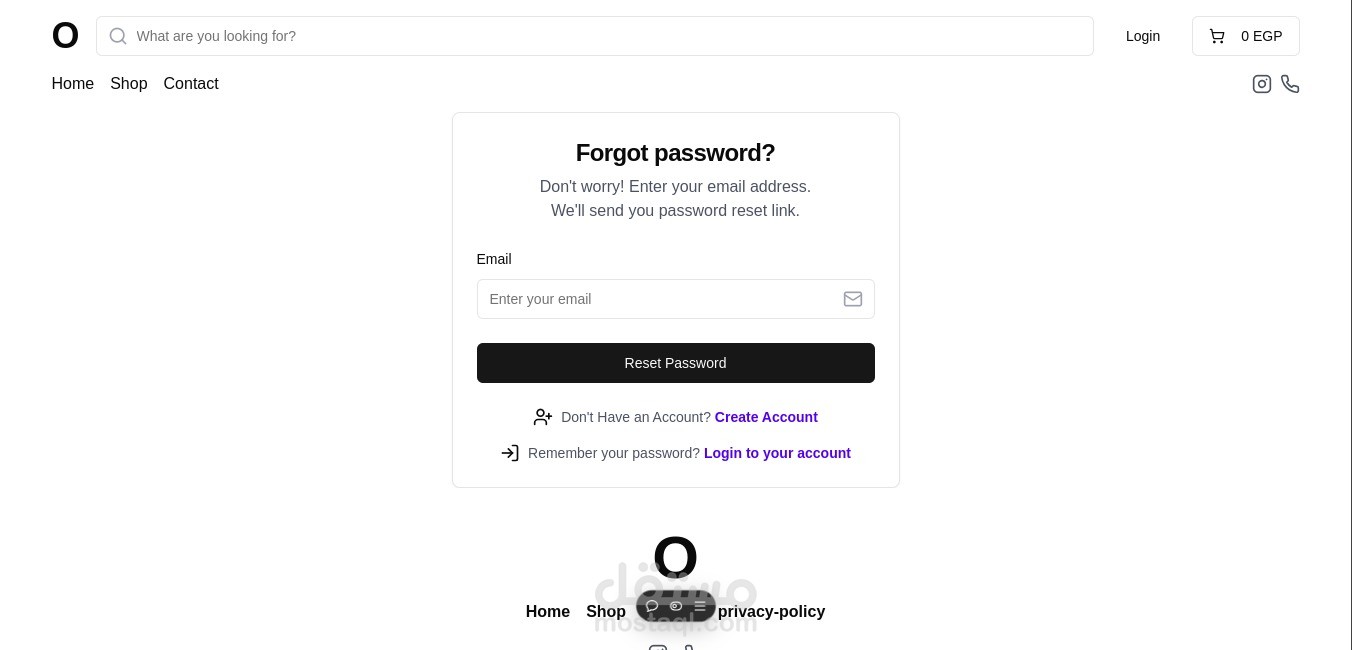Viewport: 1352px width, 650px height.
Task: Click the login arrow icon beside Remember password
Action: coord(510,453)
